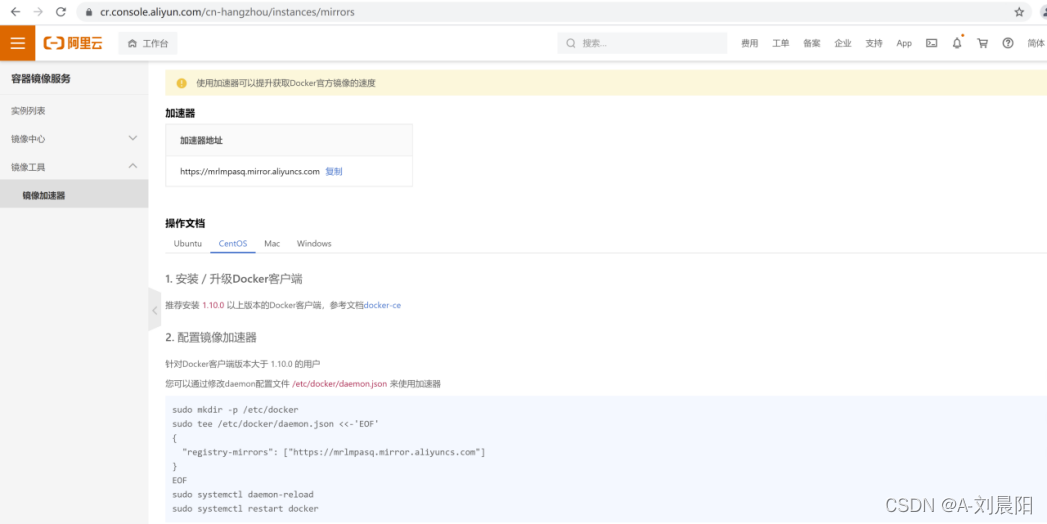
Task: Click the yellow info warning icon
Action: pyautogui.click(x=182, y=83)
